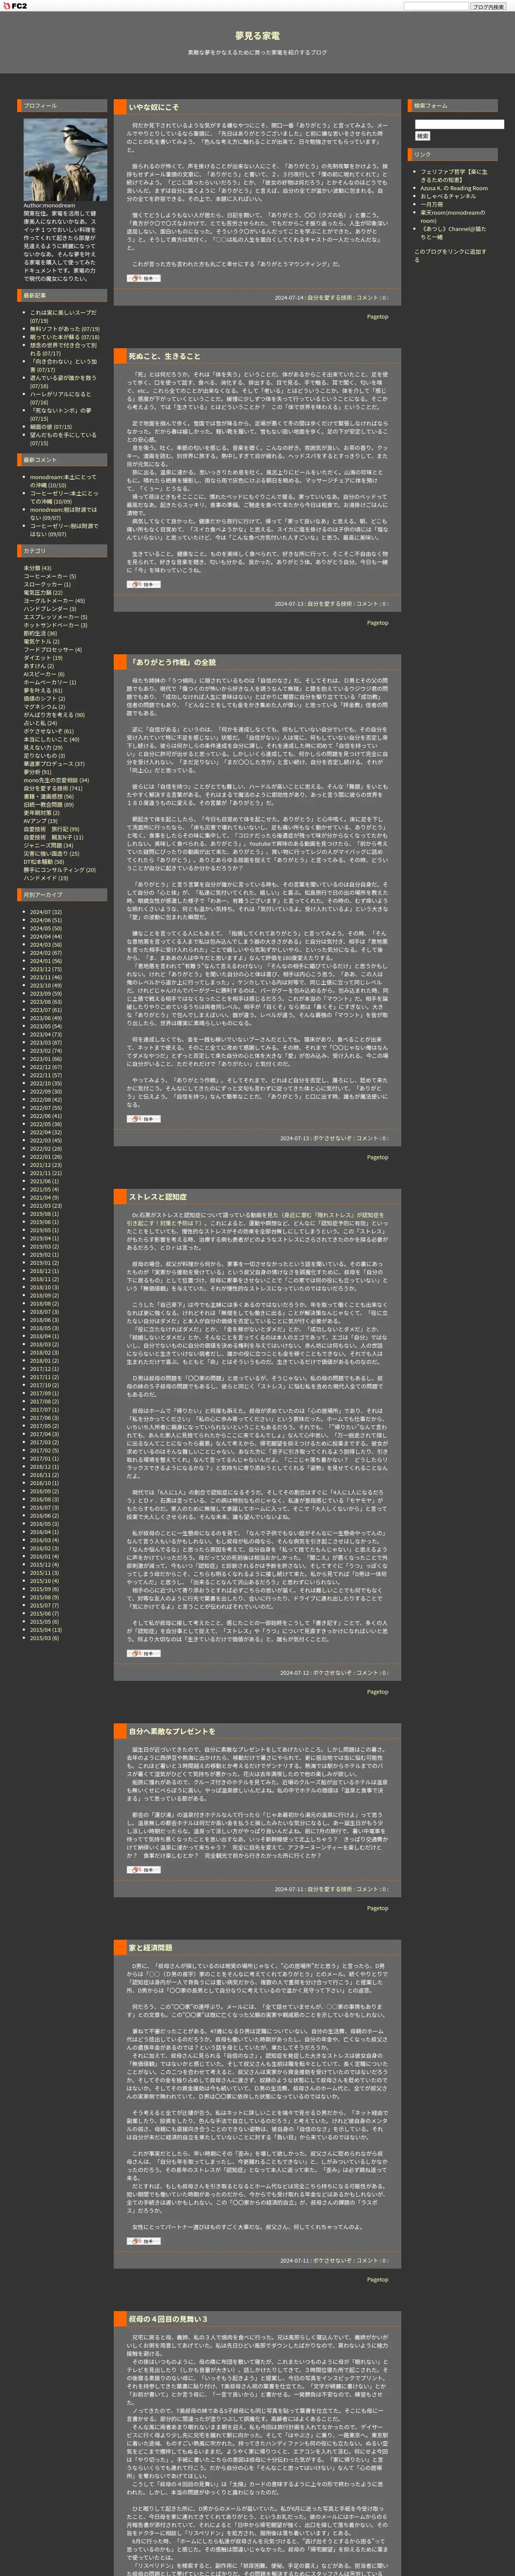Open category 未分類 (43)
This screenshot has height=2576, width=515.
37,568
